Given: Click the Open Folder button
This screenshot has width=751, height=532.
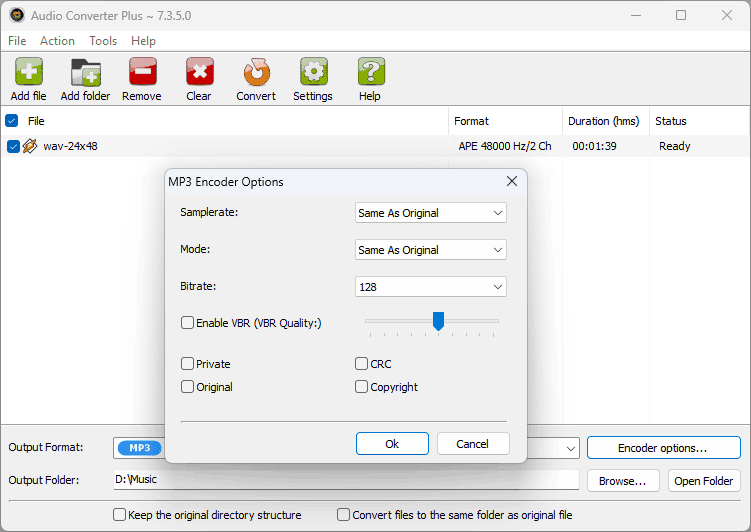Looking at the screenshot, I should point(704,481).
